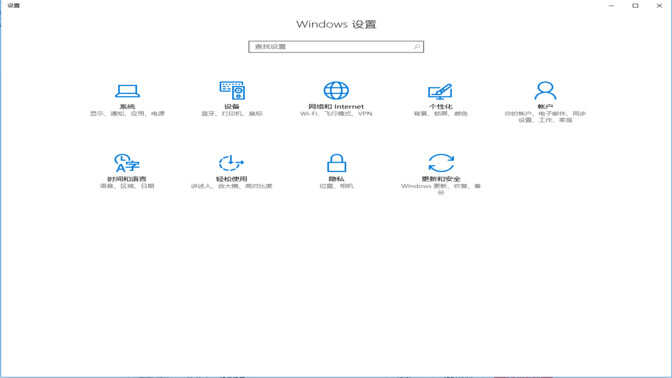Click the 时间和语言 label text
This screenshot has height=378, width=672.
(x=127, y=179)
